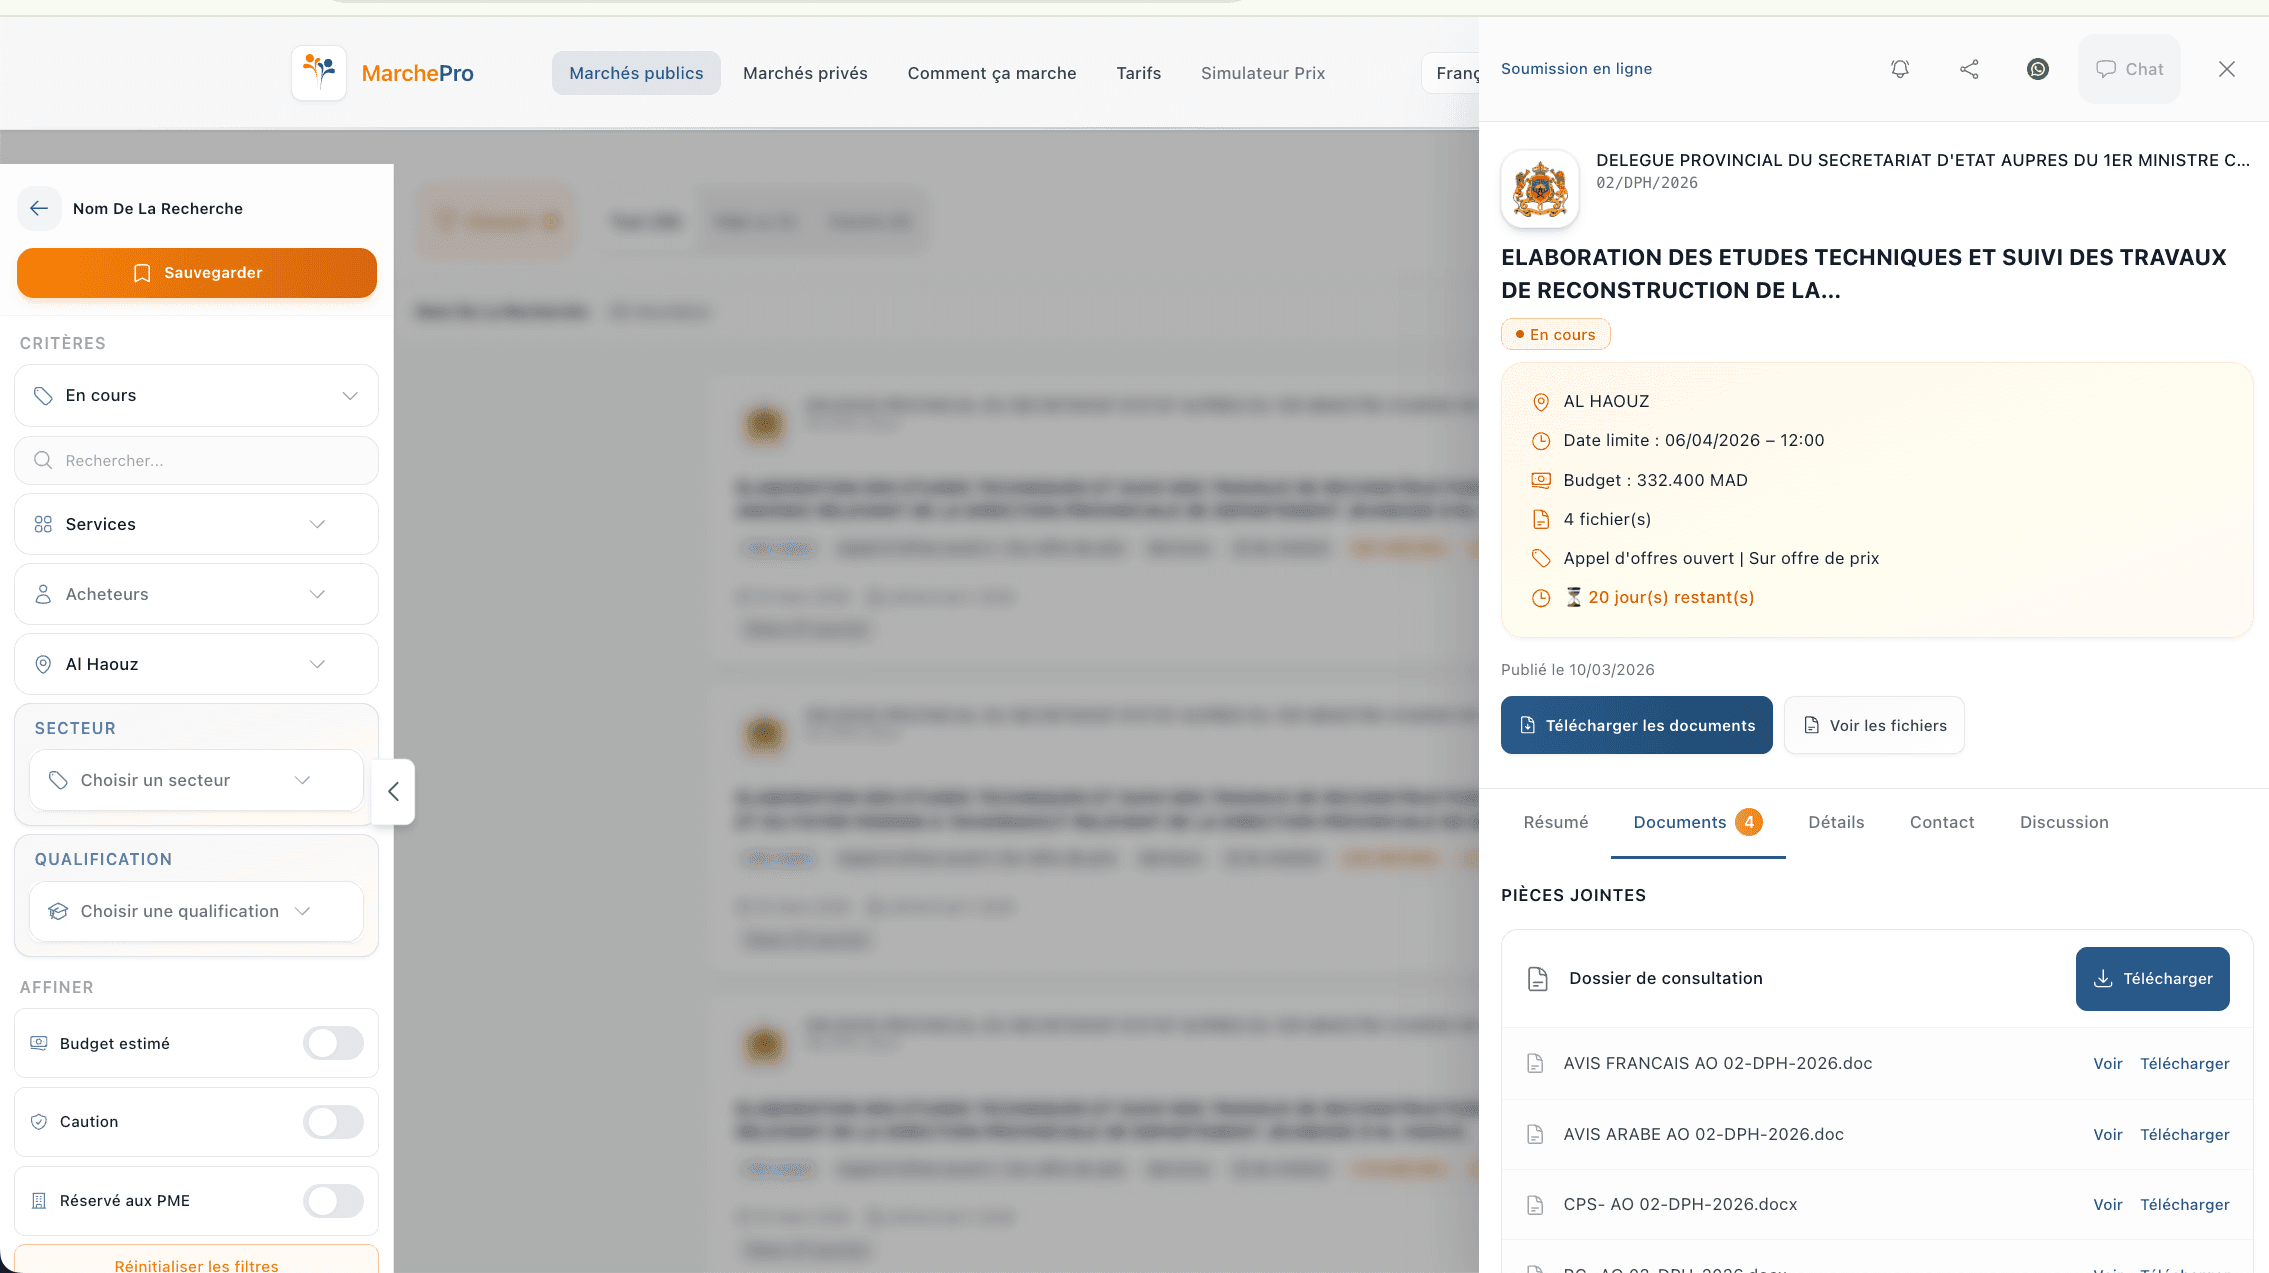
Task: Open the Al Haouz location dropdown
Action: click(196, 664)
